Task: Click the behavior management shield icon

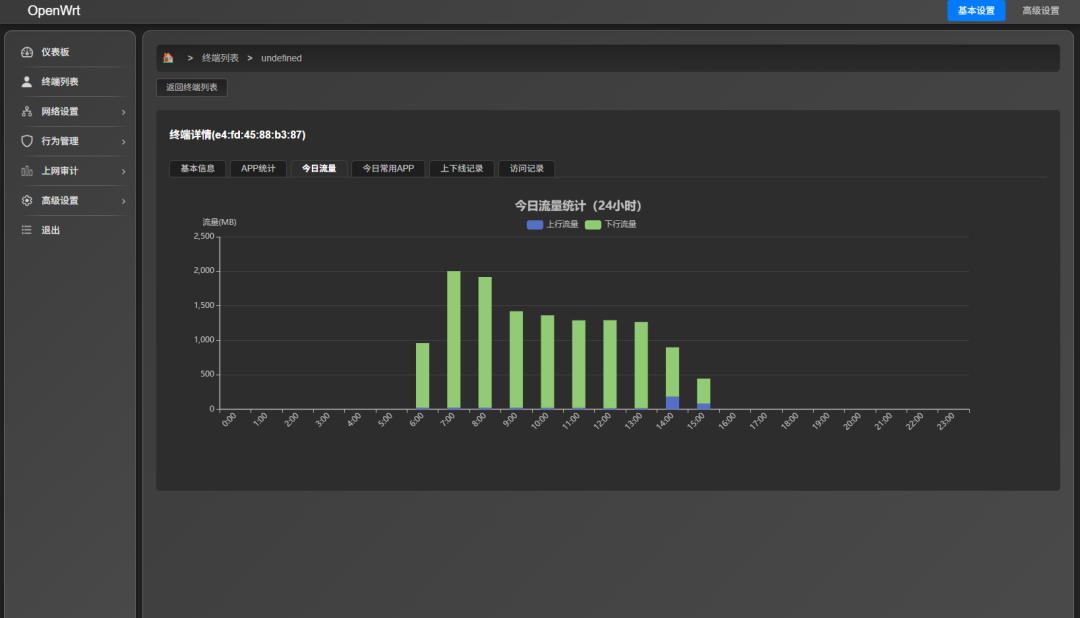Action: (27, 141)
